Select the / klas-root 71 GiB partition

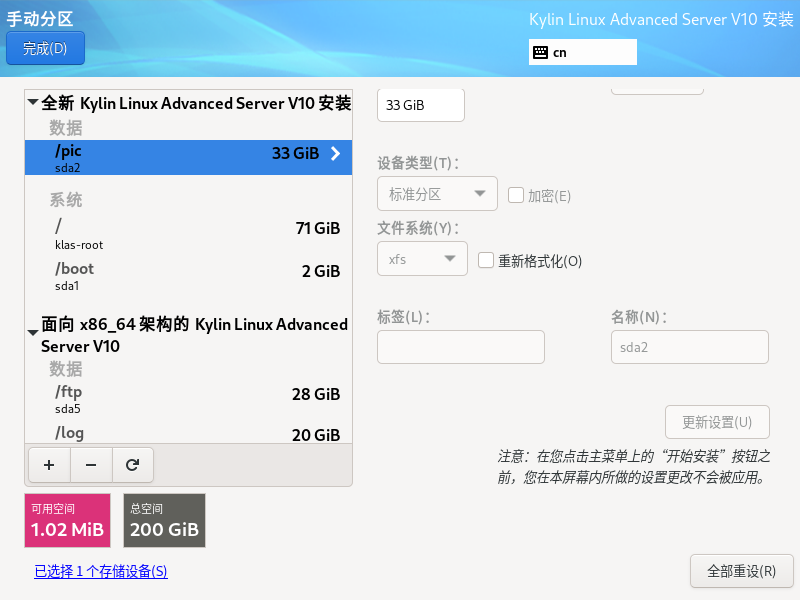[188, 234]
